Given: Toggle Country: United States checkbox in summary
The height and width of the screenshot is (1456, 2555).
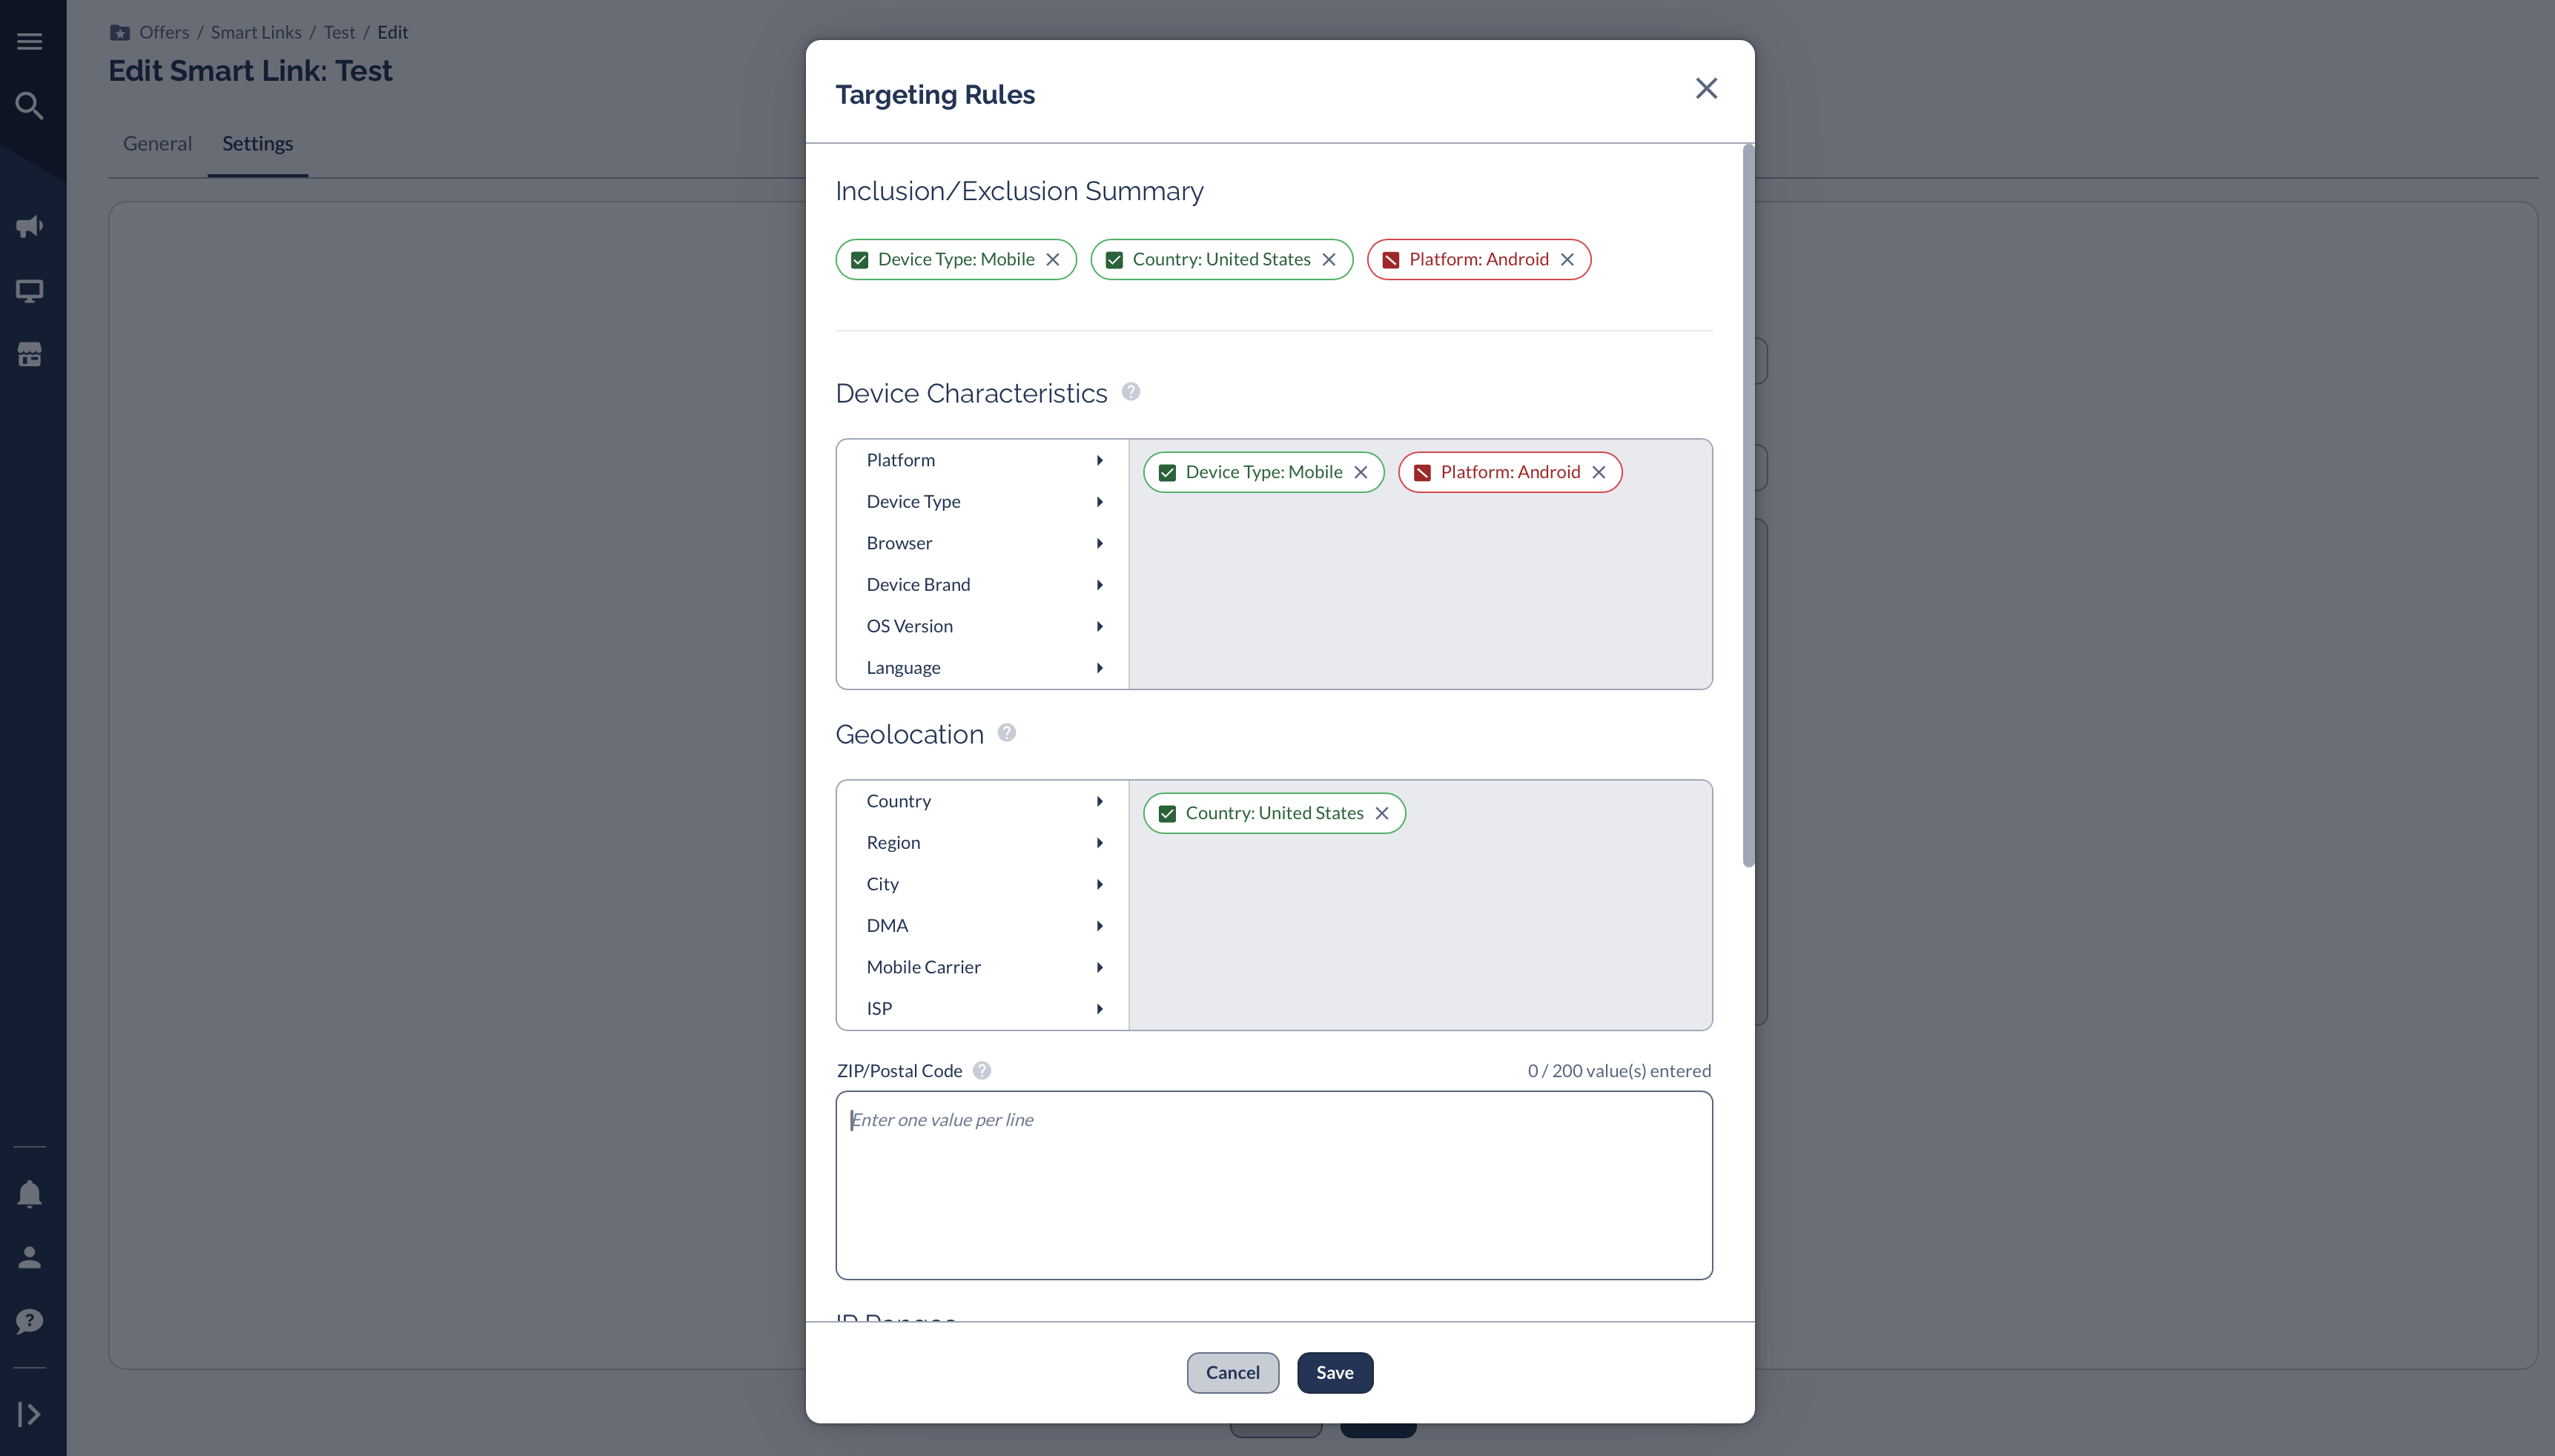Looking at the screenshot, I should 1114,260.
